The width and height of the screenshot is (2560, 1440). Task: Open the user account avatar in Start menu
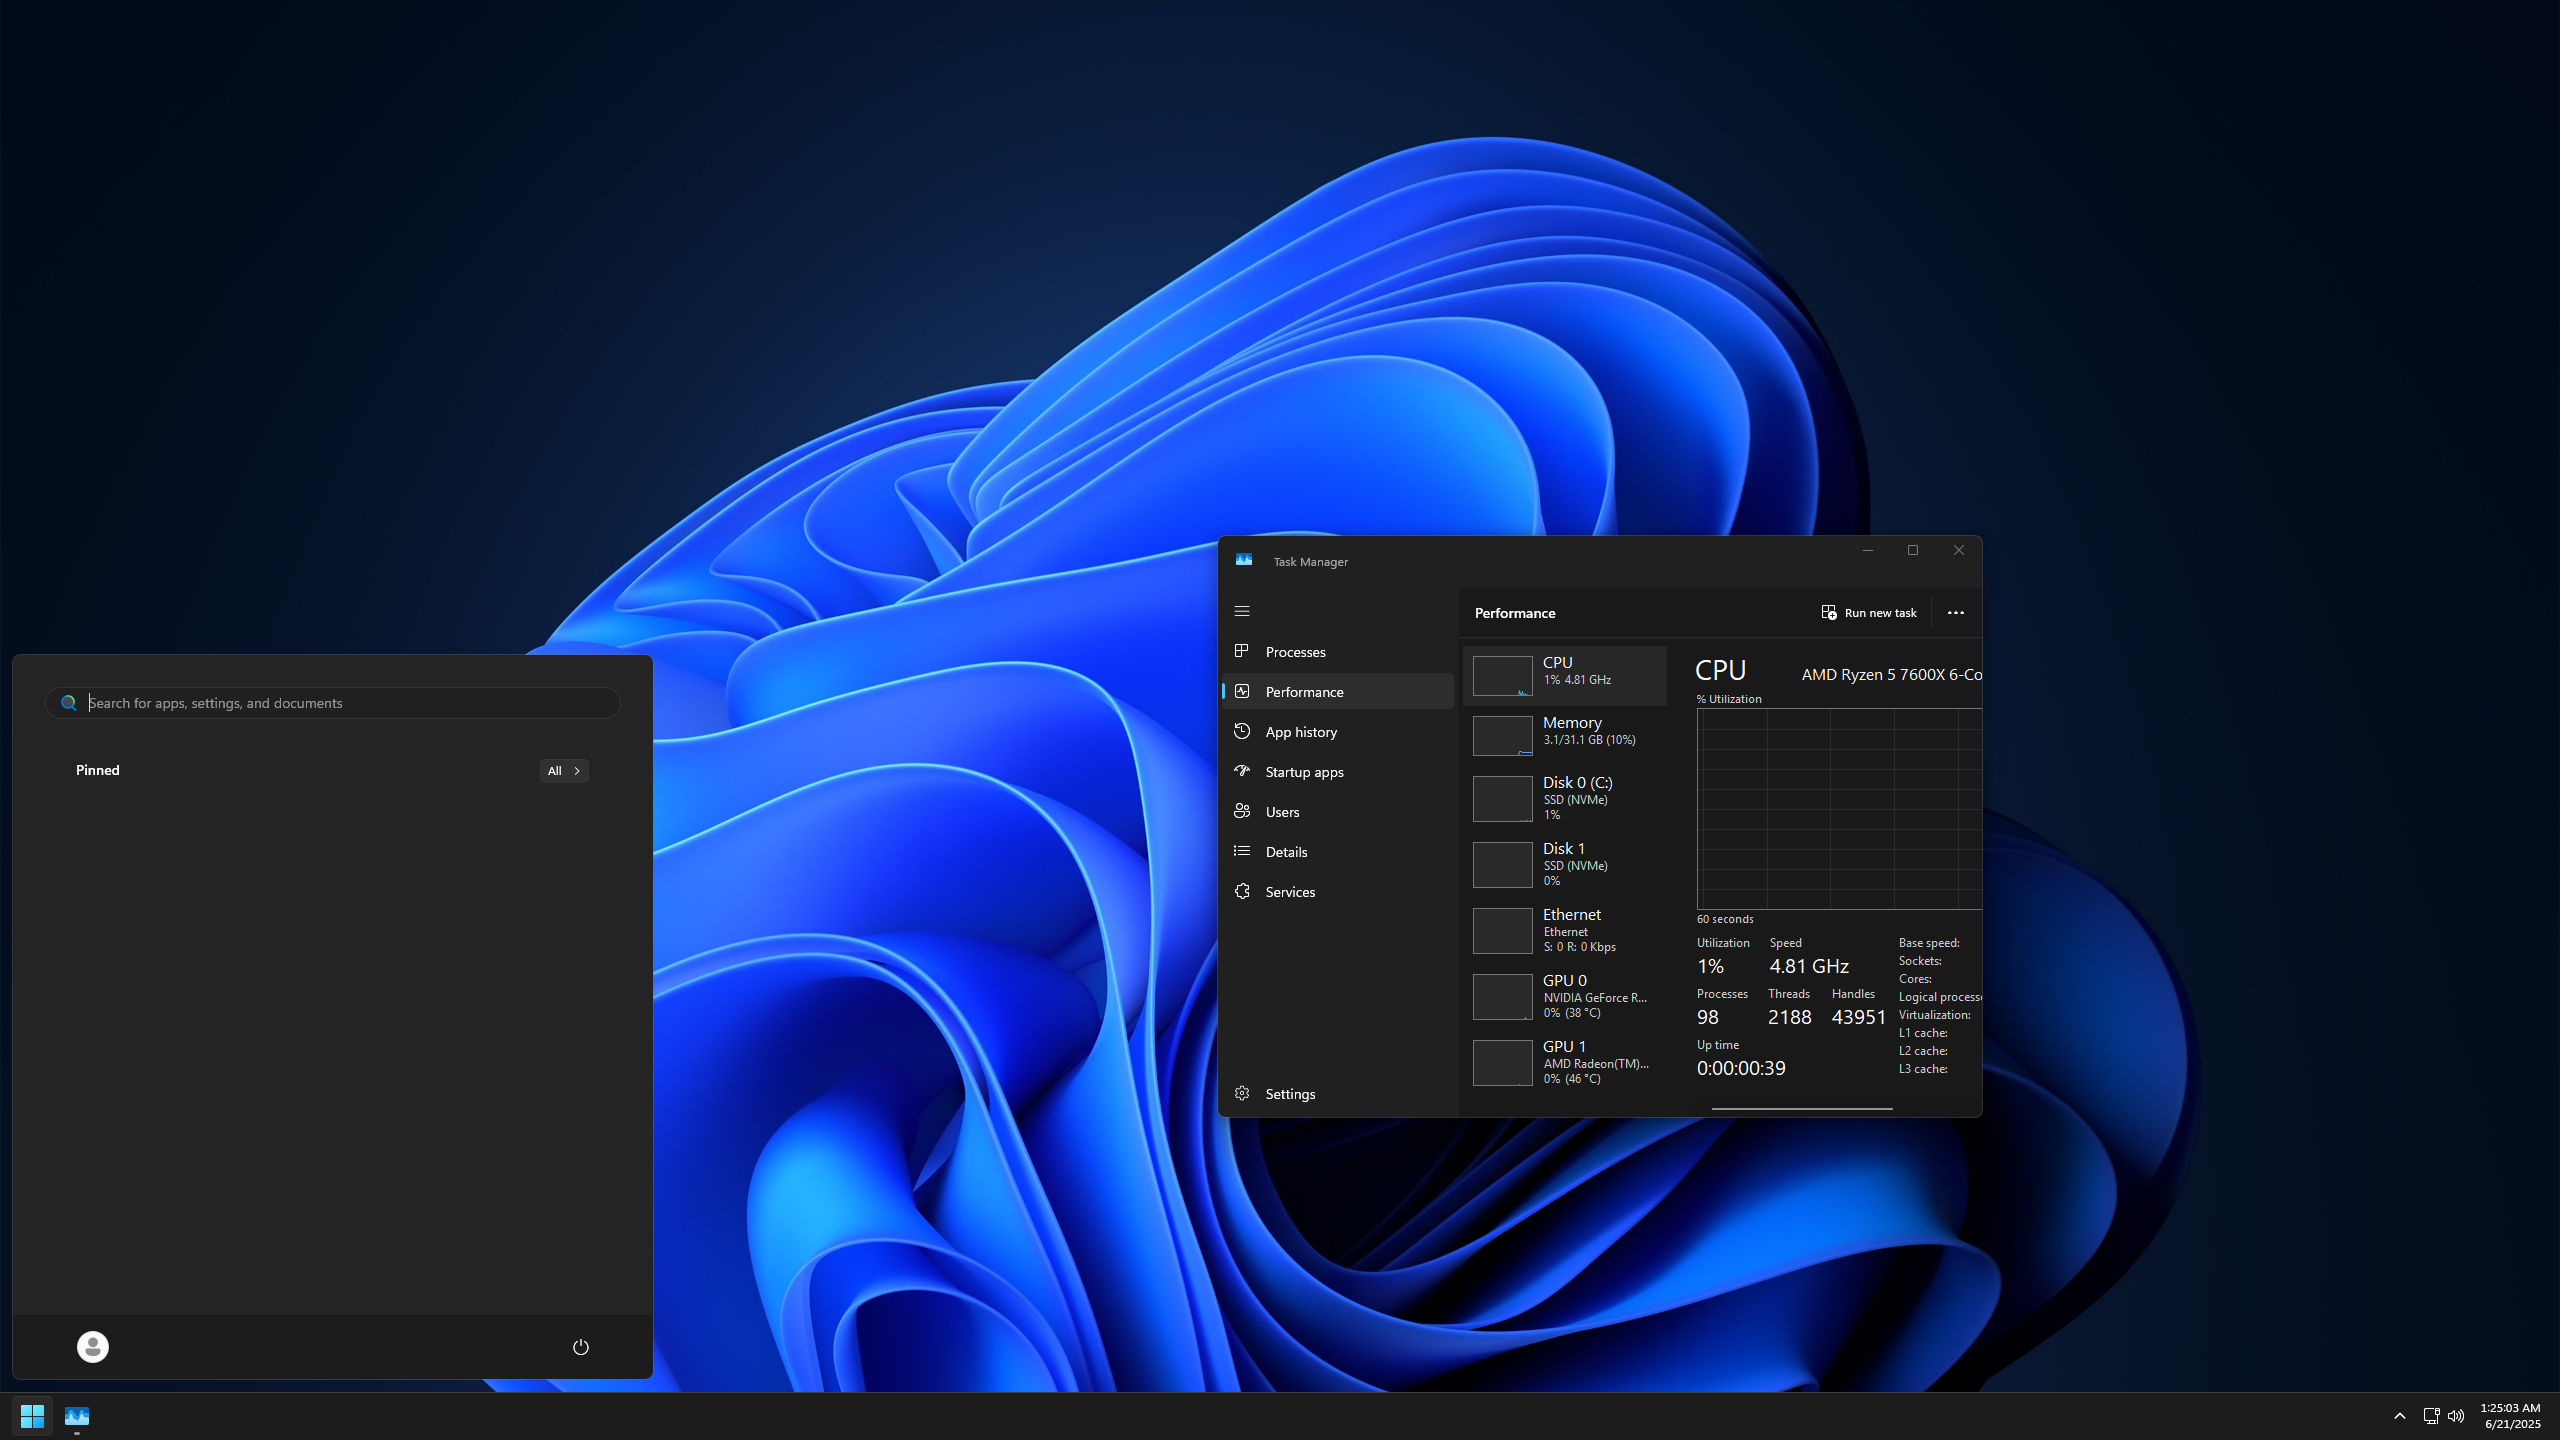(x=93, y=1347)
